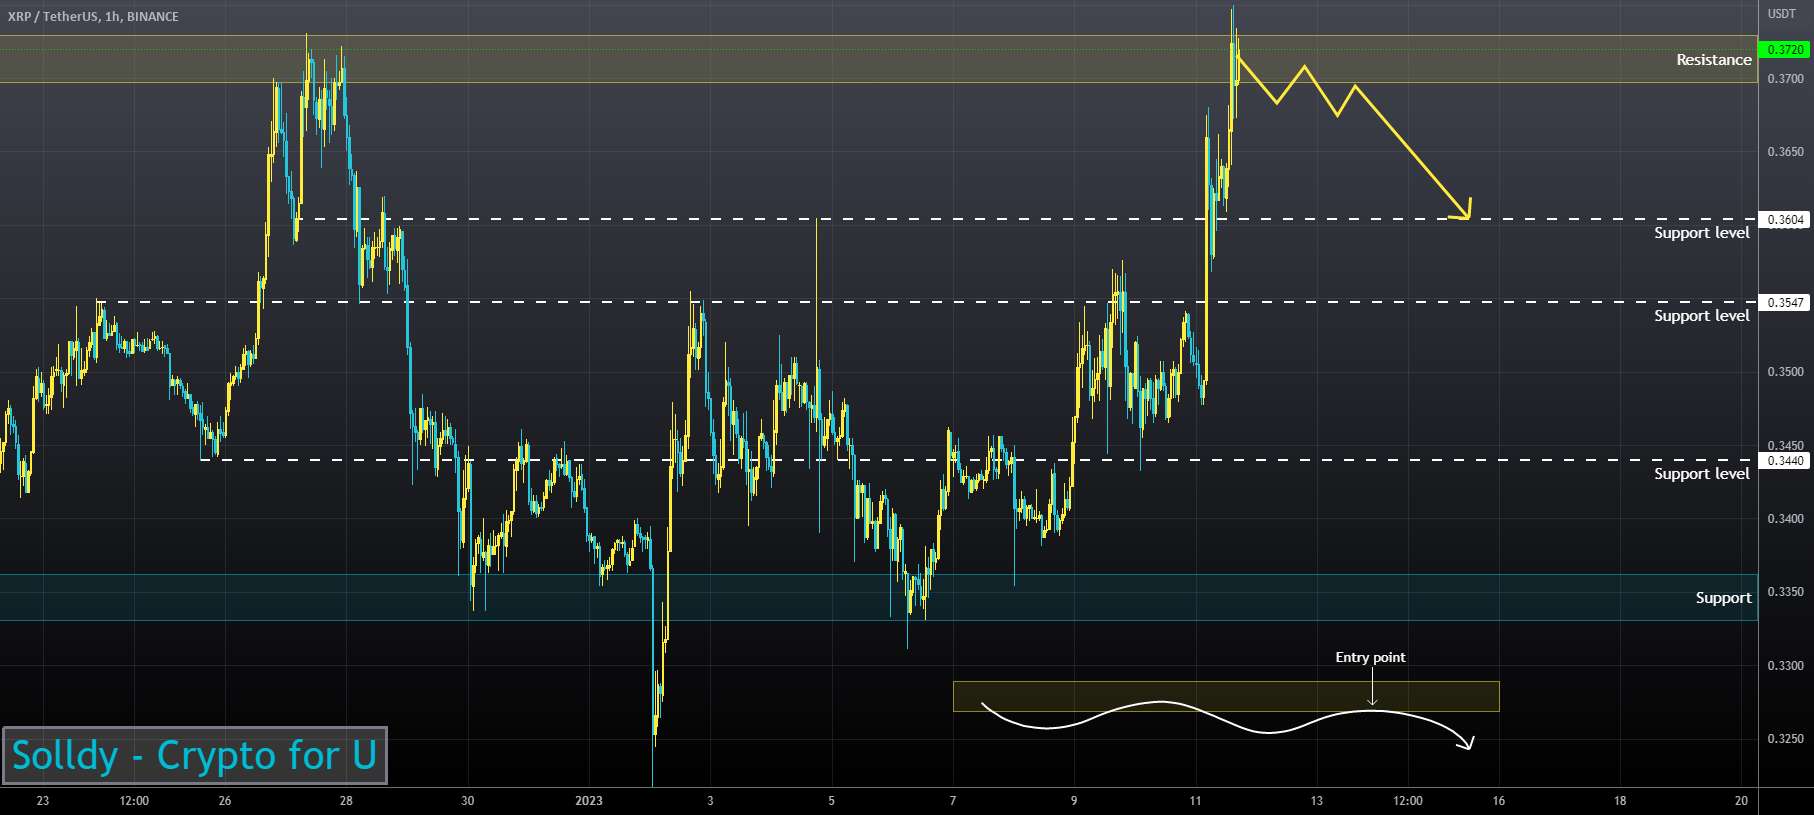Click the 2023 year label on time axis
Image resolution: width=1814 pixels, height=815 pixels.
pos(589,801)
